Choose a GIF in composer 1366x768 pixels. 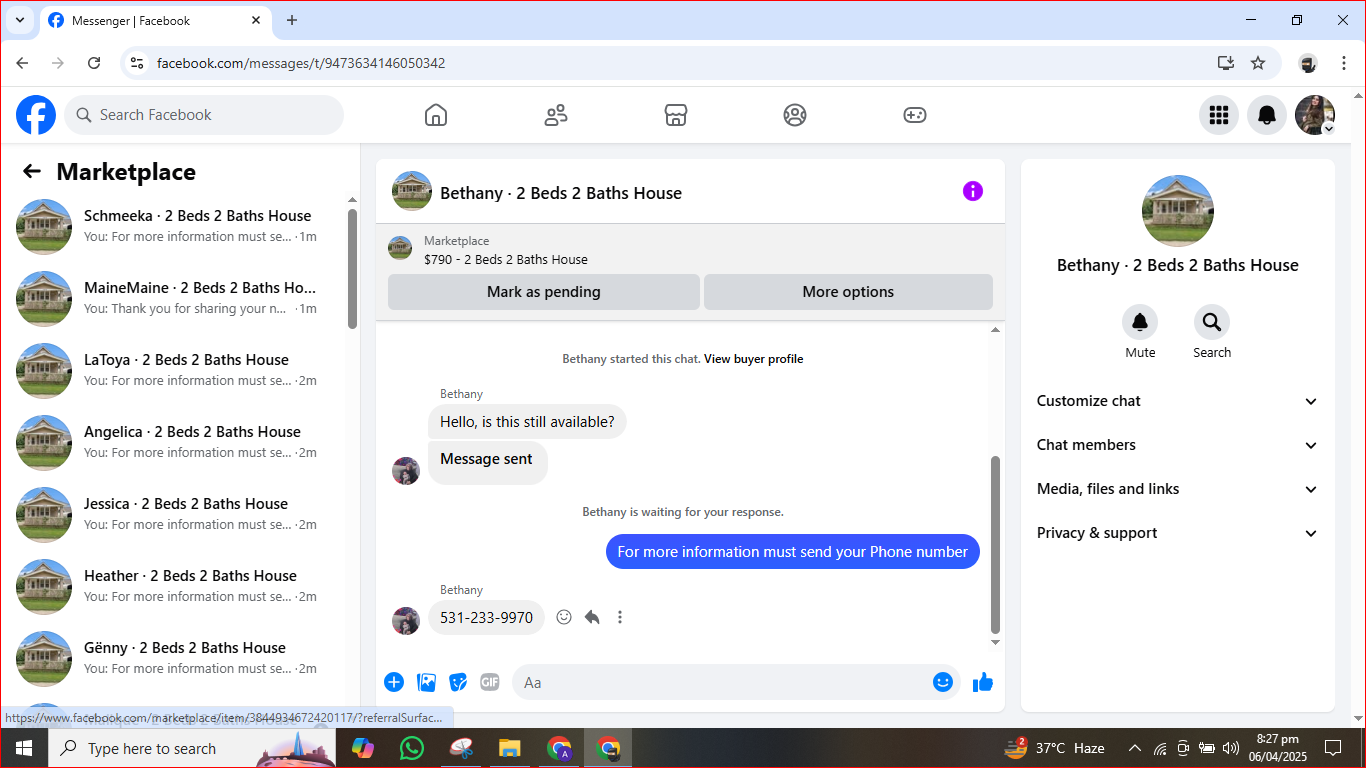coord(490,682)
